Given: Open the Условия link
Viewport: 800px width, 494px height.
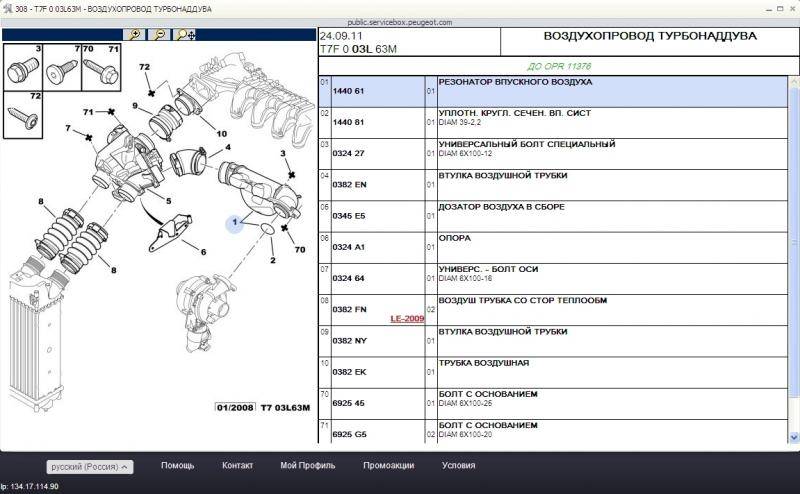Looking at the screenshot, I should [459, 465].
